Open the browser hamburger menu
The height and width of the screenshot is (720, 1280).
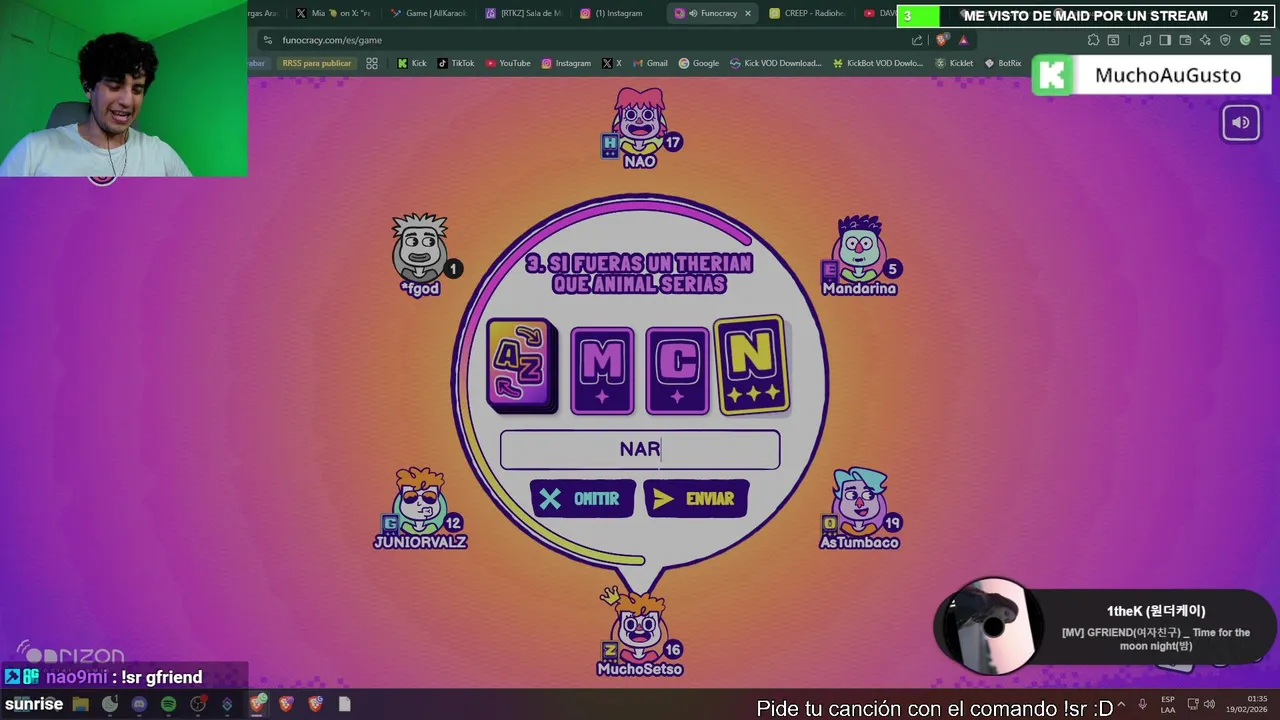click(1265, 40)
